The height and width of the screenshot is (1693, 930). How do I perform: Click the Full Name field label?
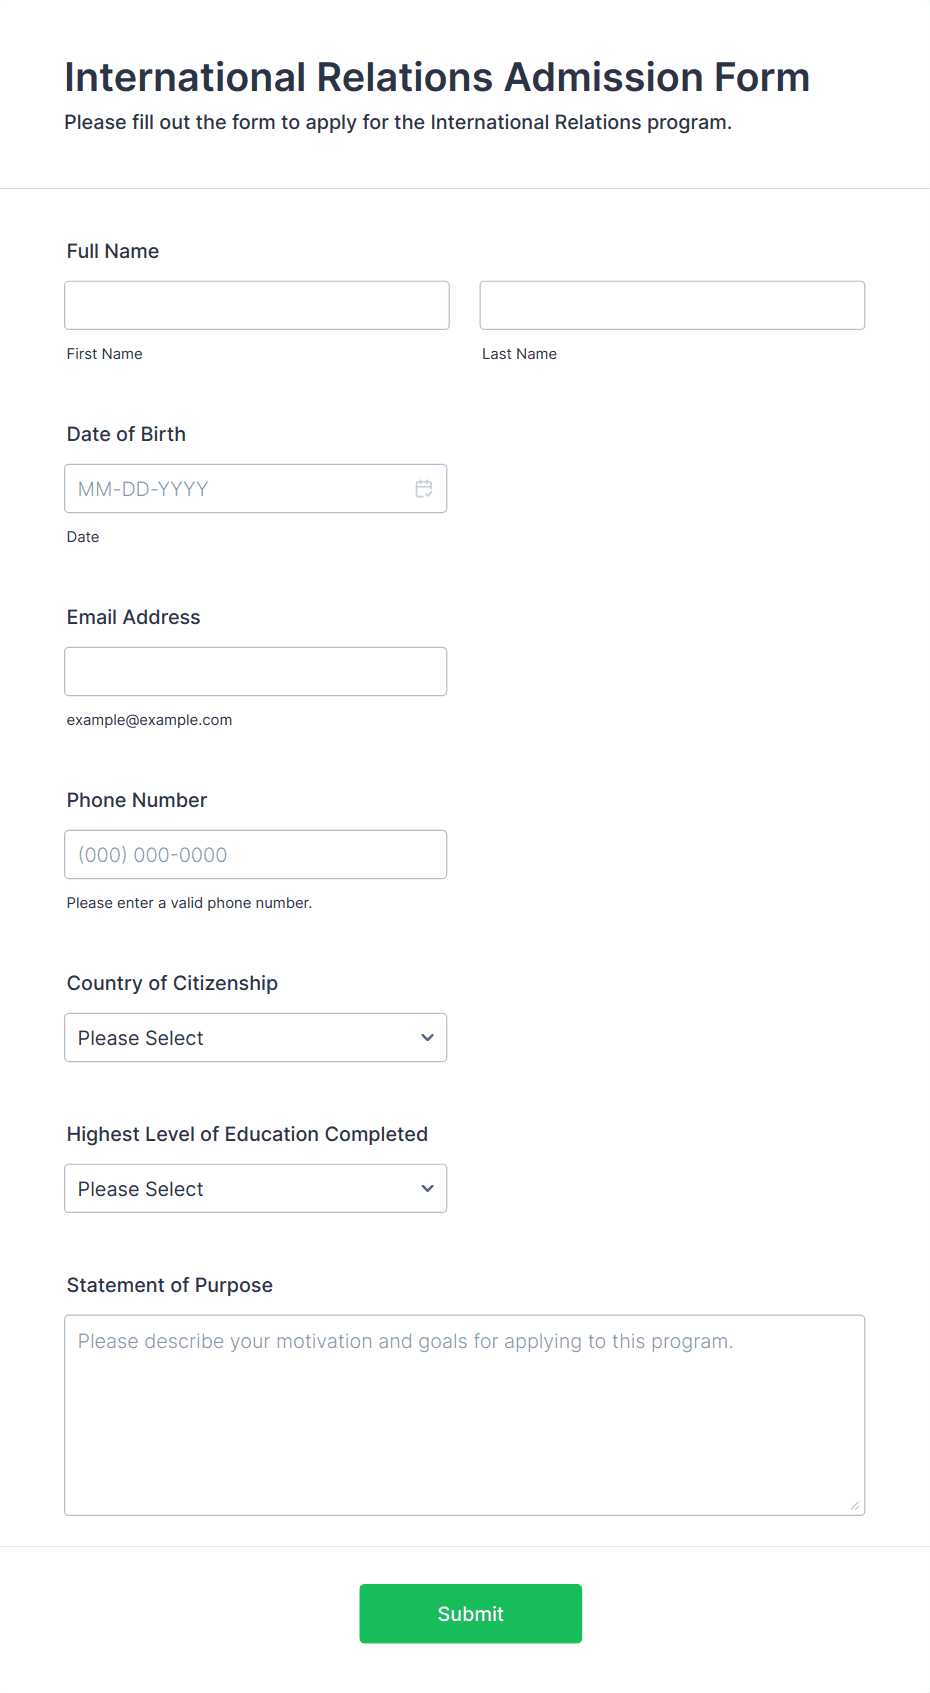click(113, 251)
